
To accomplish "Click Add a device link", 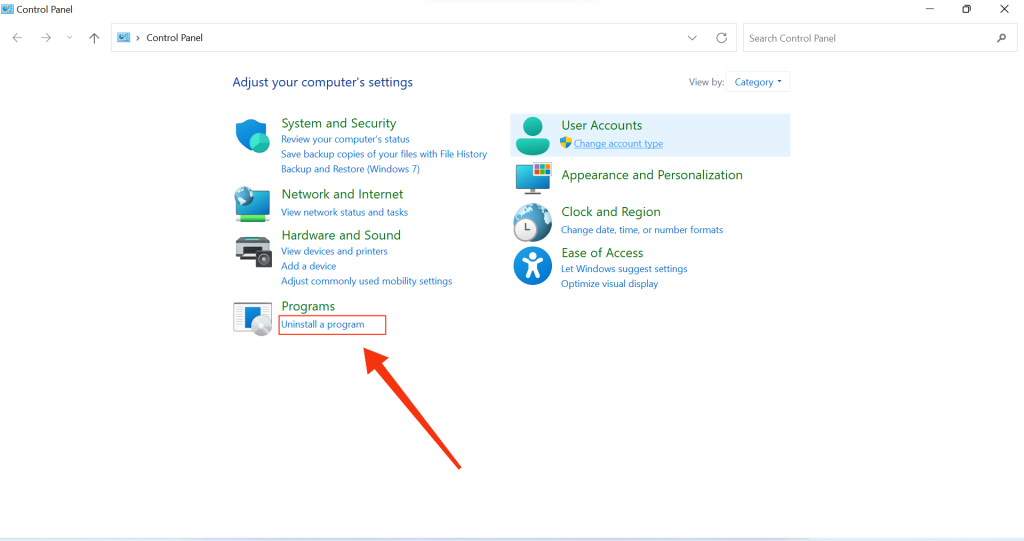I will tap(308, 267).
